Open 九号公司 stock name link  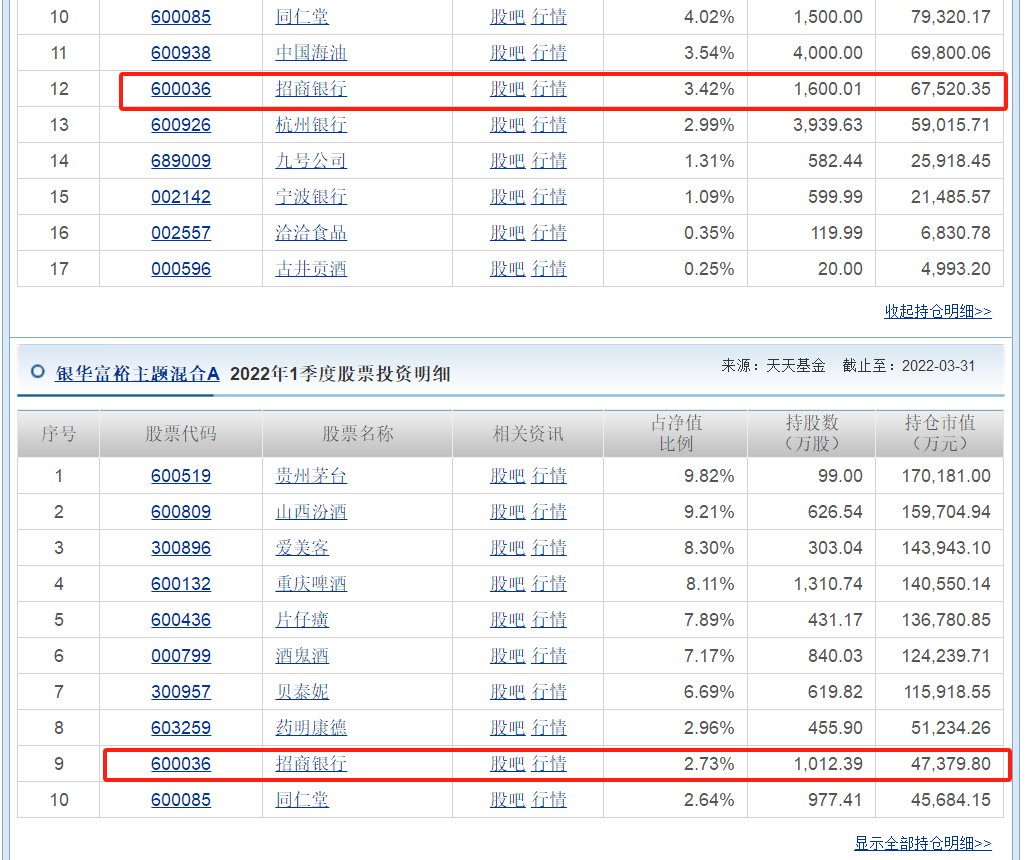pyautogui.click(x=311, y=160)
